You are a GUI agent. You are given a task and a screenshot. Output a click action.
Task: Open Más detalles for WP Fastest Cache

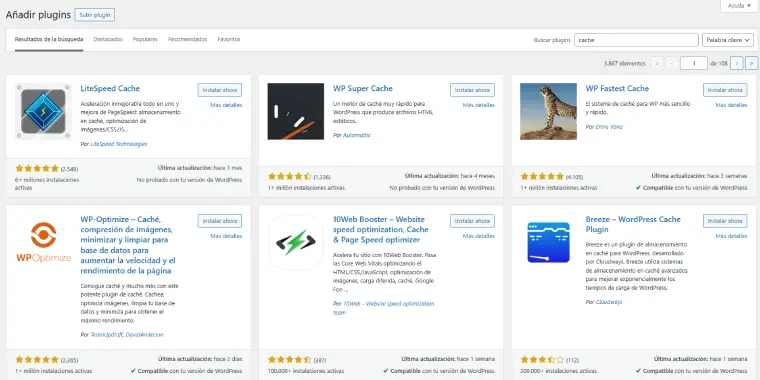731,105
